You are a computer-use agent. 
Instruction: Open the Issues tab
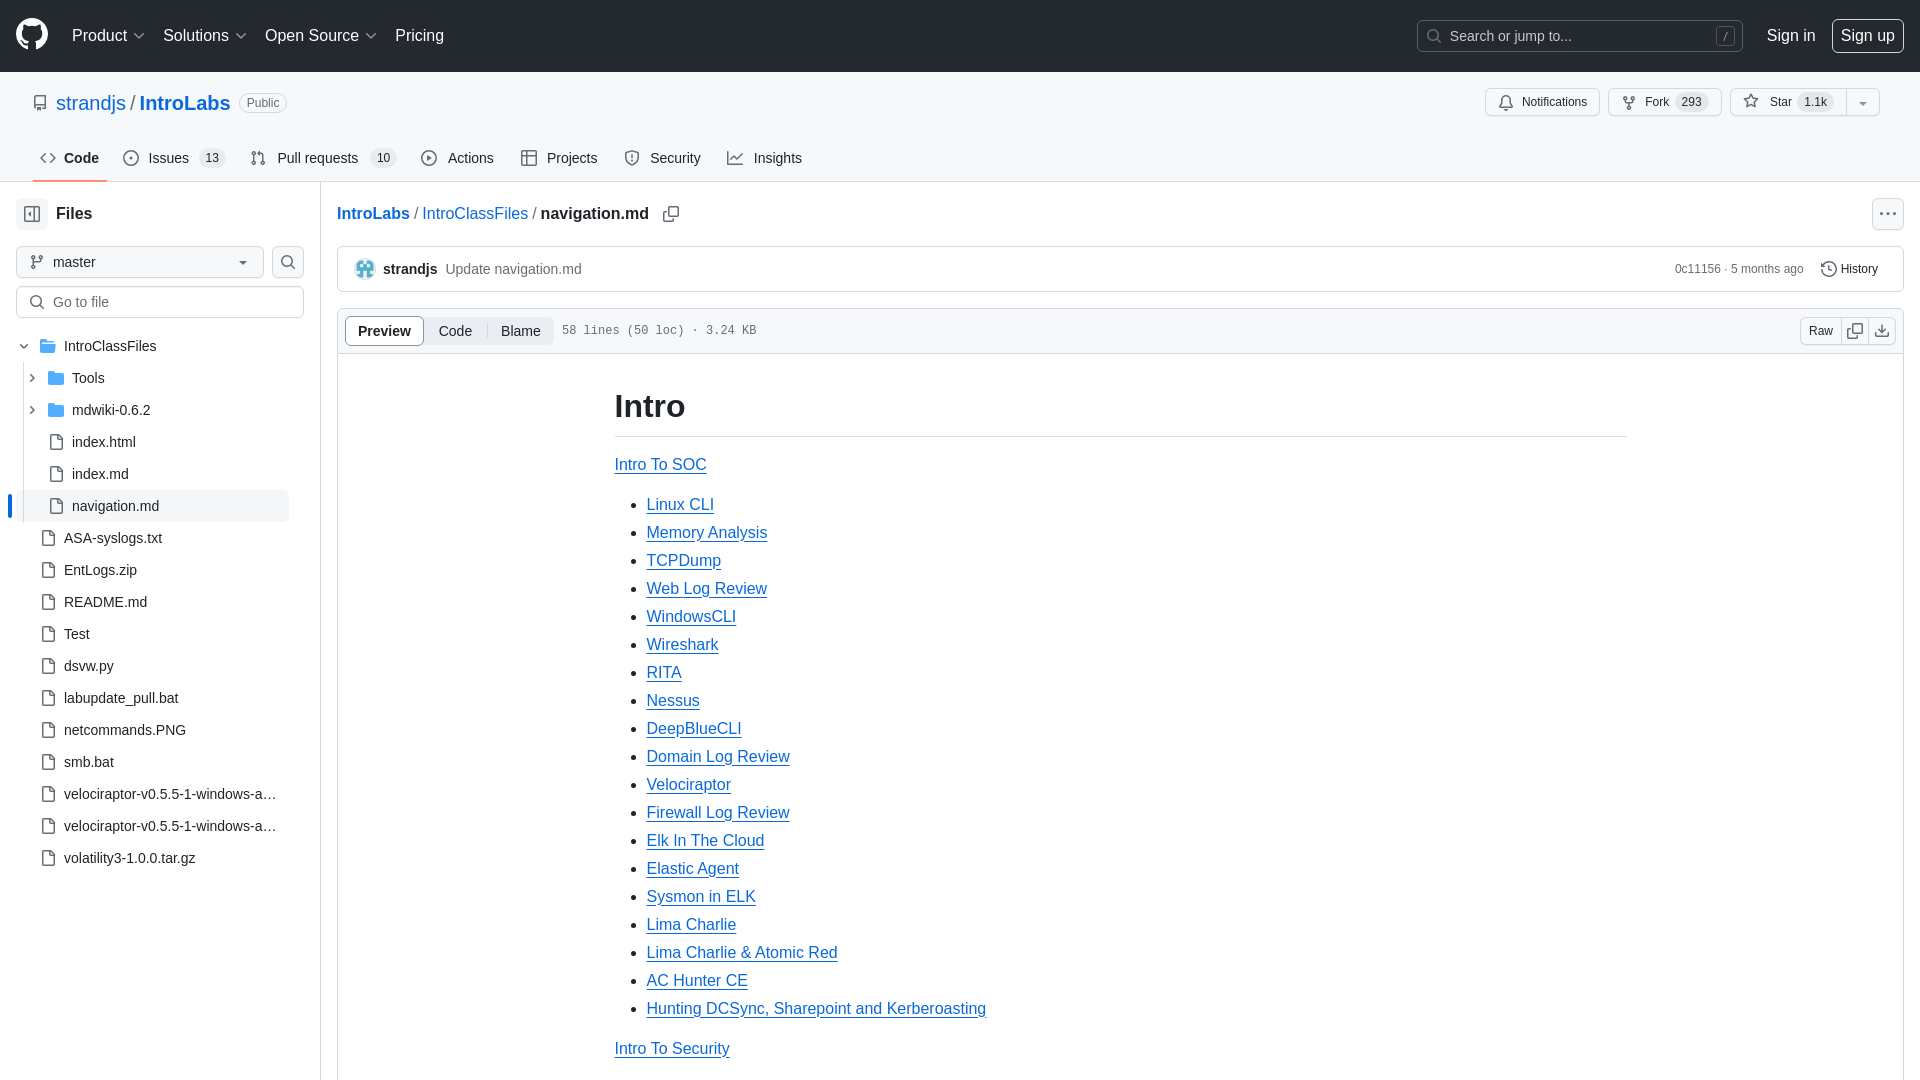click(x=174, y=158)
